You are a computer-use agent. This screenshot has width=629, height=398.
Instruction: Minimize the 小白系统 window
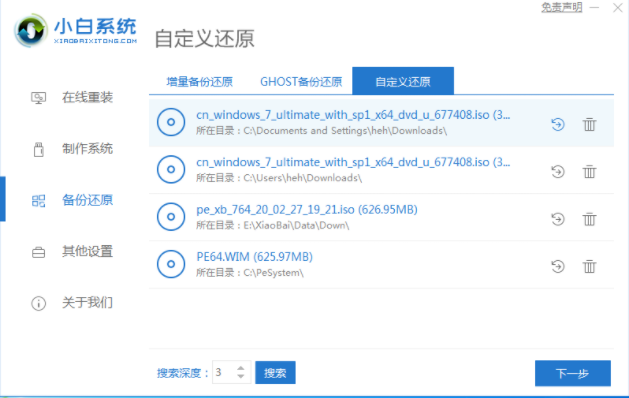595,8
